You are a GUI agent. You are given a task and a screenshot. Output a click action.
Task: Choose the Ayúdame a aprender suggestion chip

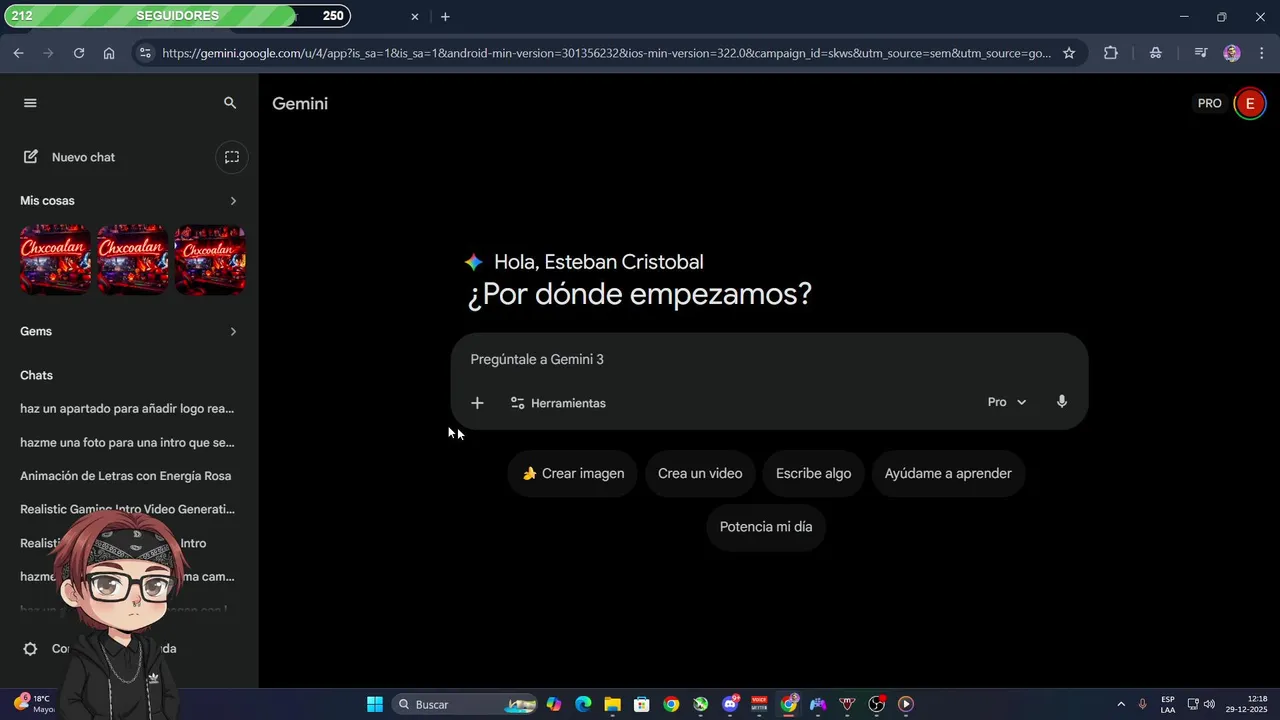click(x=948, y=474)
